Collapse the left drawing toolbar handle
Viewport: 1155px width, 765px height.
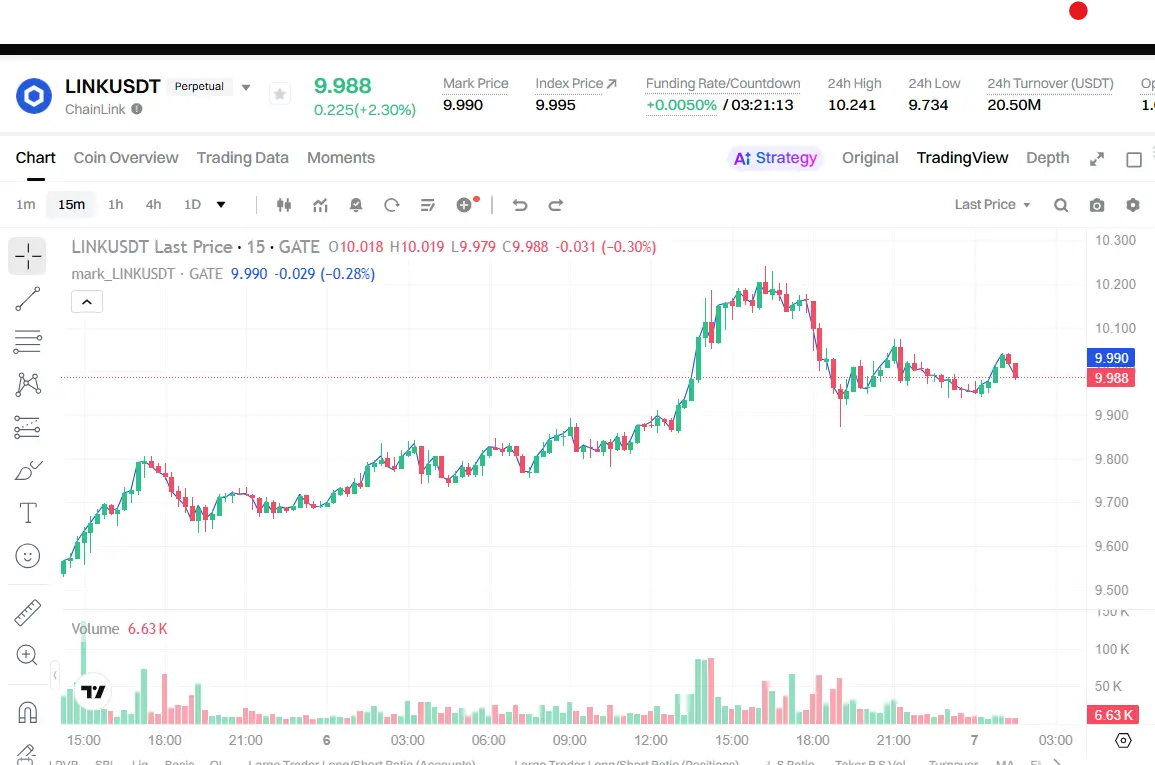pyautogui.click(x=55, y=675)
